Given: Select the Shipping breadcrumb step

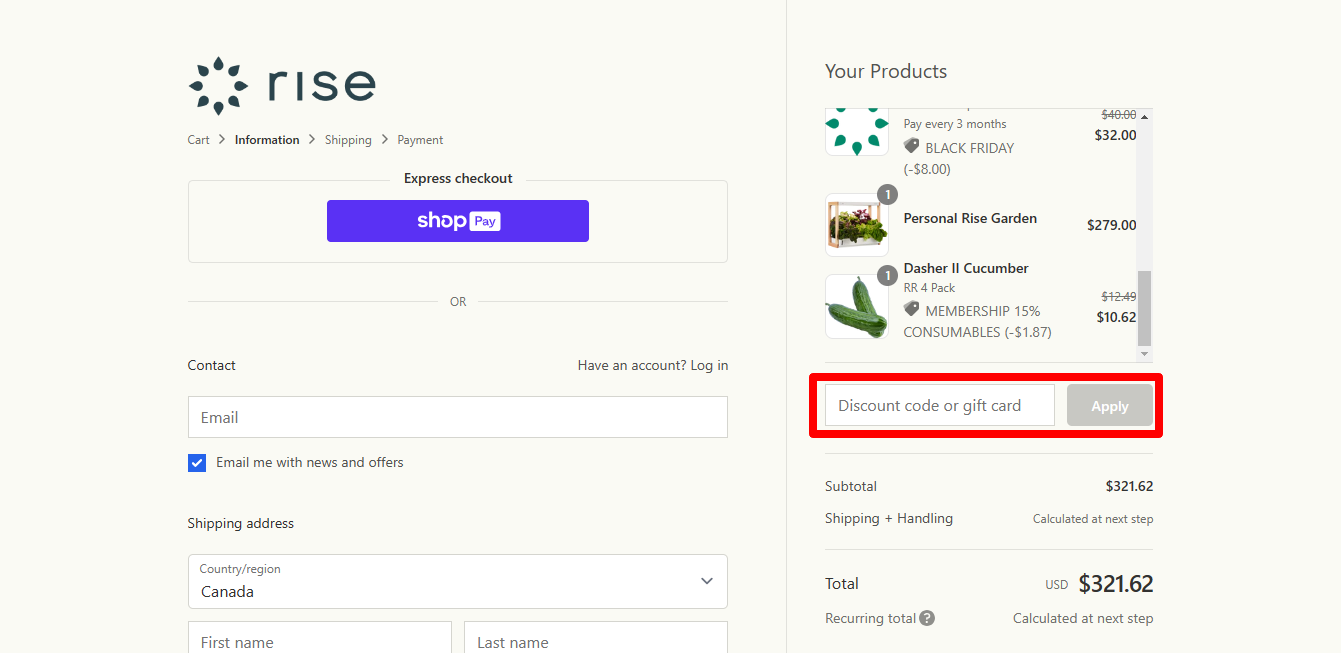Looking at the screenshot, I should [x=348, y=140].
